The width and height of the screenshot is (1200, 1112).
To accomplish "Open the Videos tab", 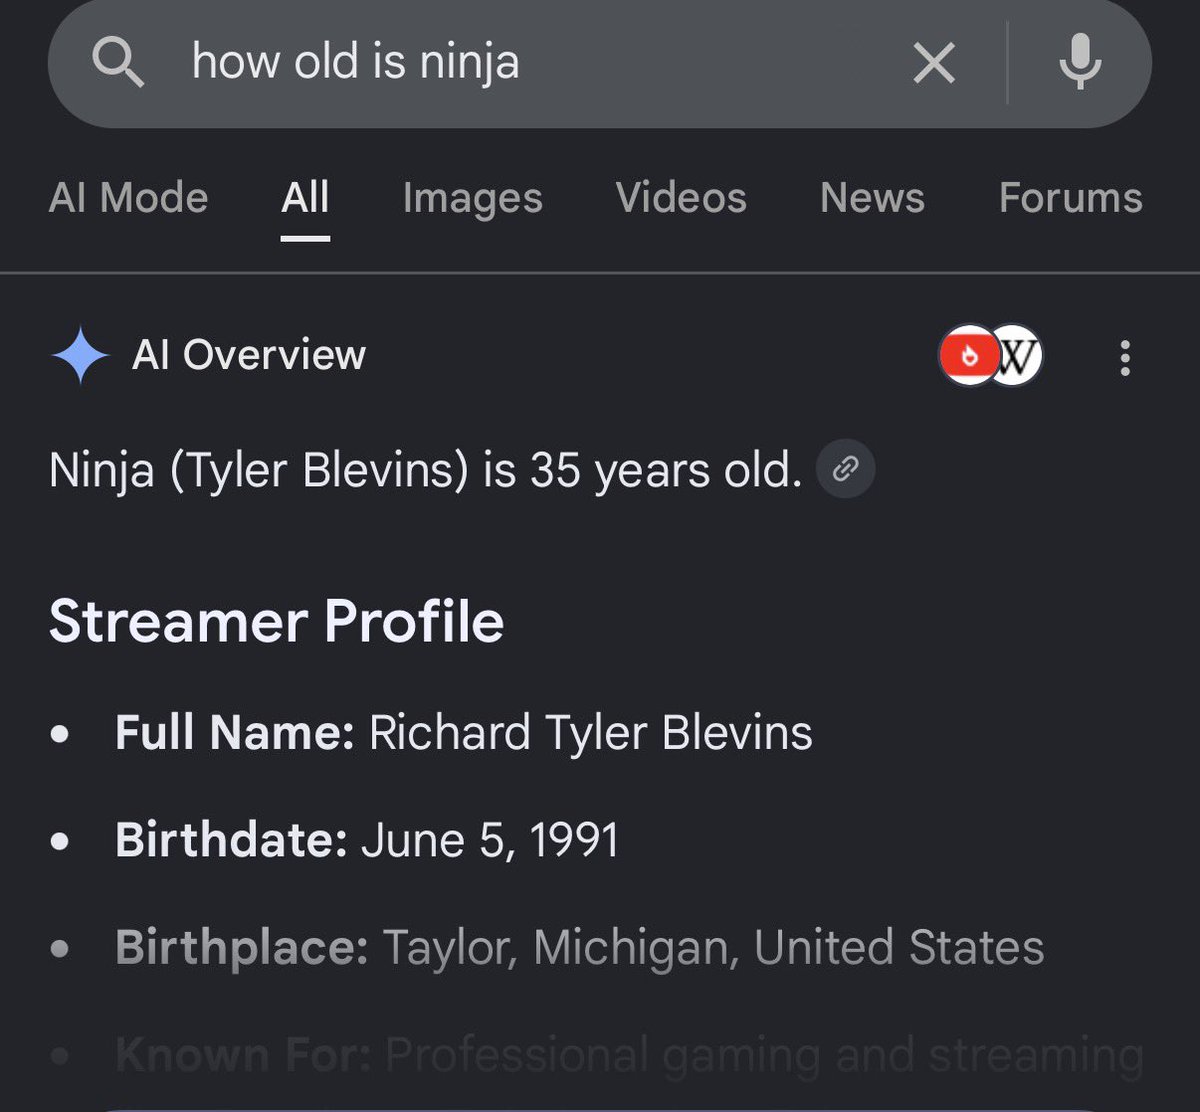I will [x=681, y=198].
